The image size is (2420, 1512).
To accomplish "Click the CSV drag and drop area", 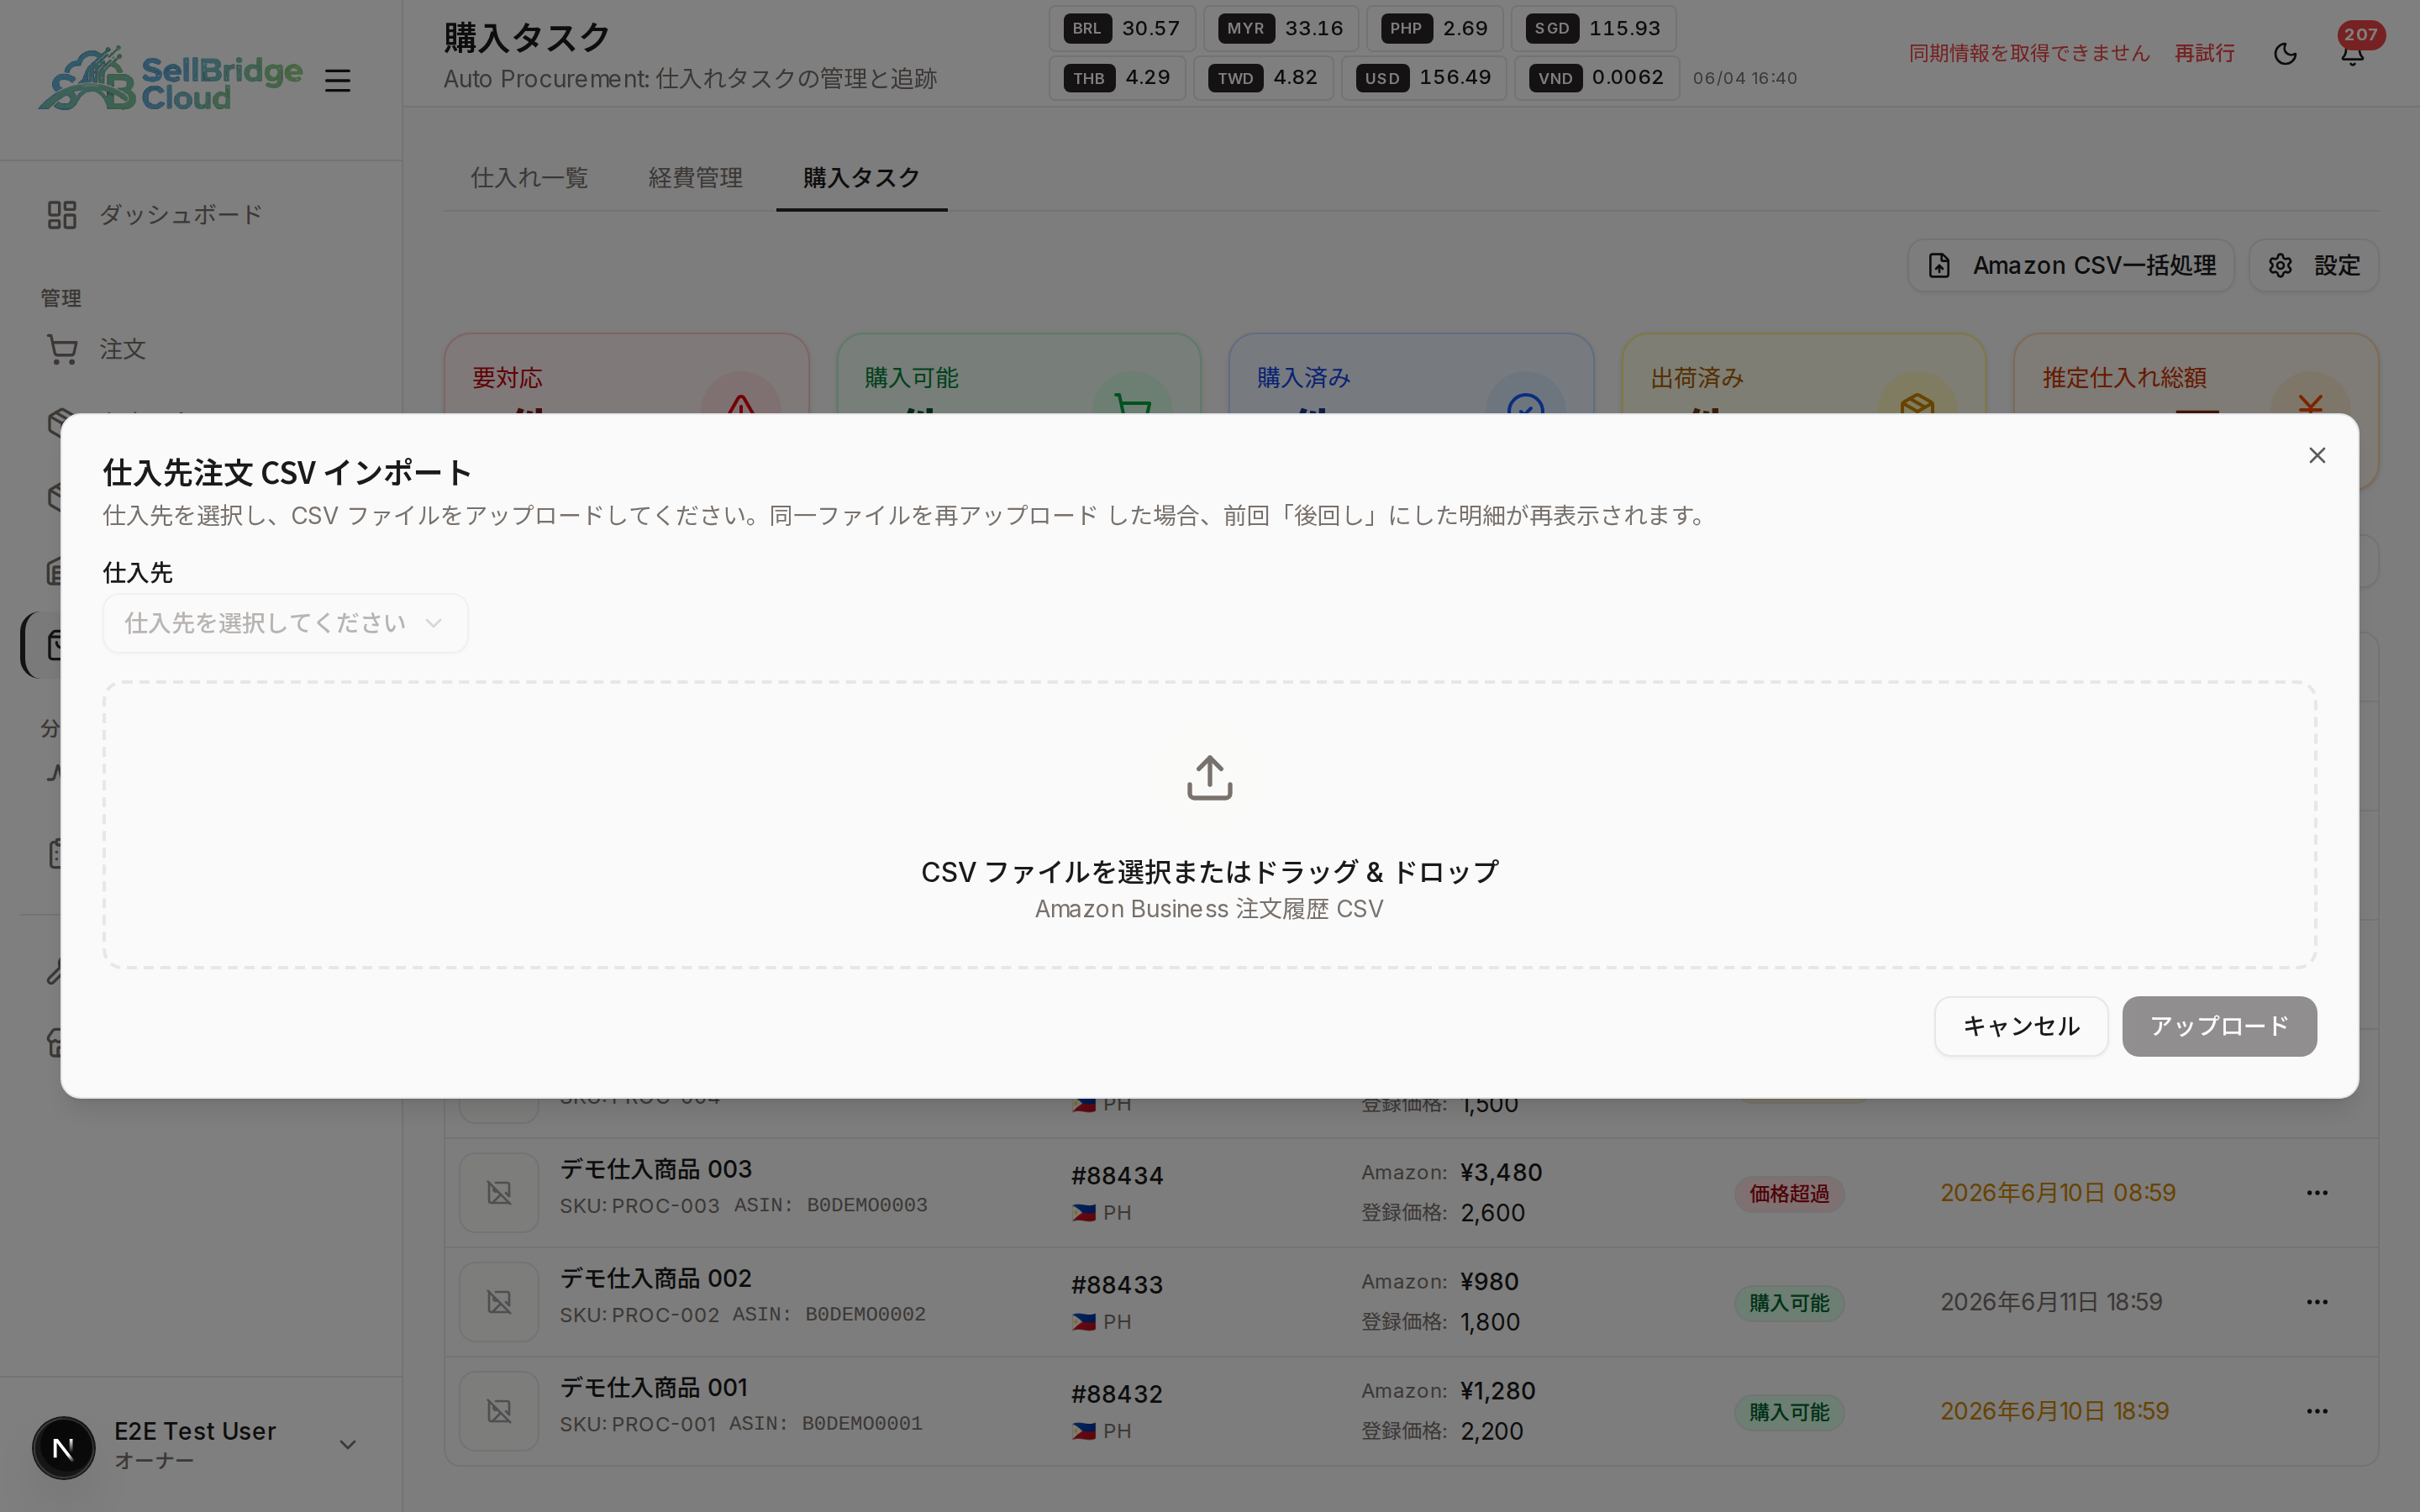I will [x=1209, y=825].
